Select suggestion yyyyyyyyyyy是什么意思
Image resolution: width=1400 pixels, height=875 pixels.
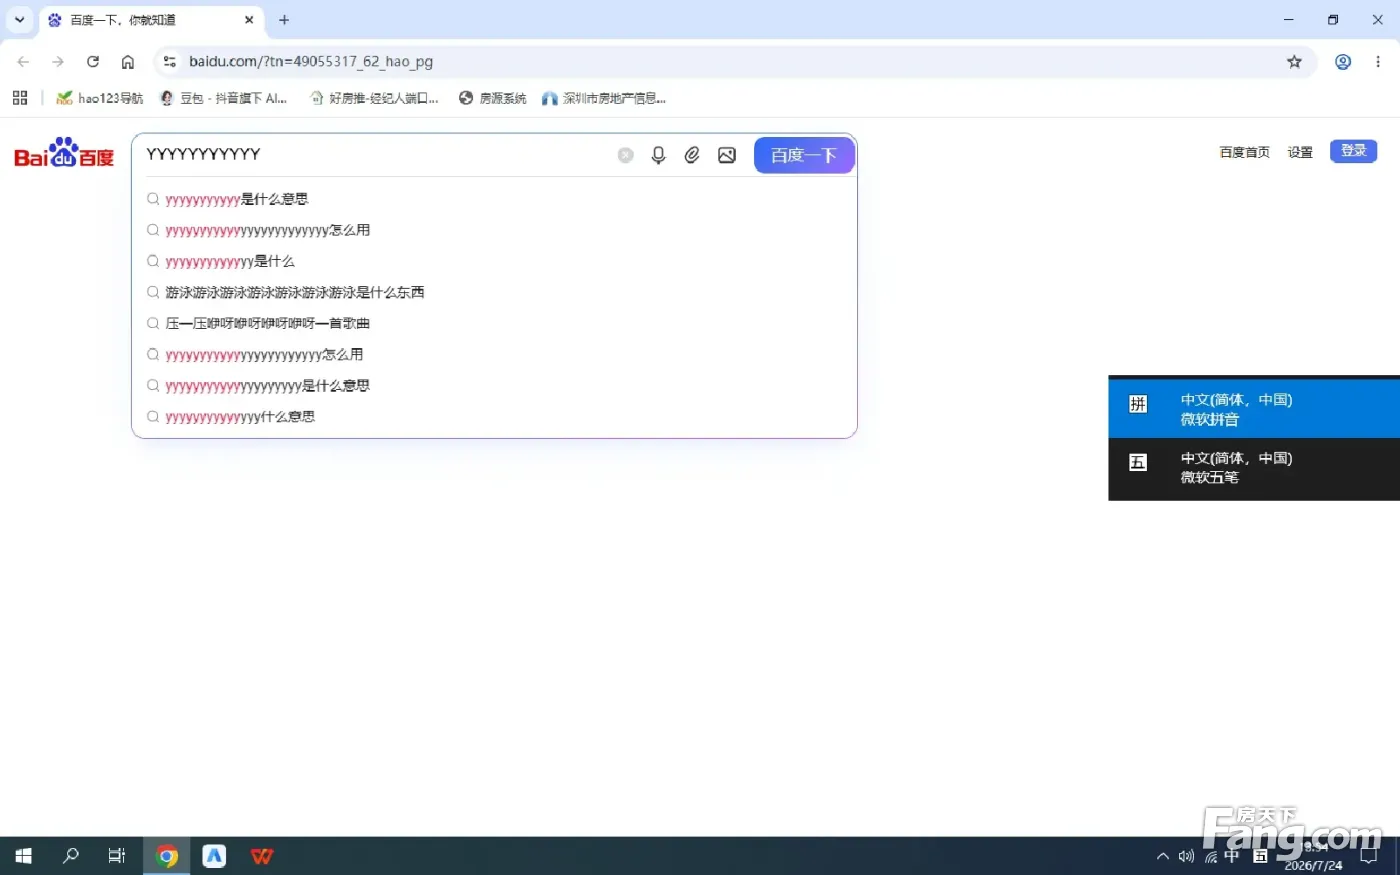pos(237,199)
